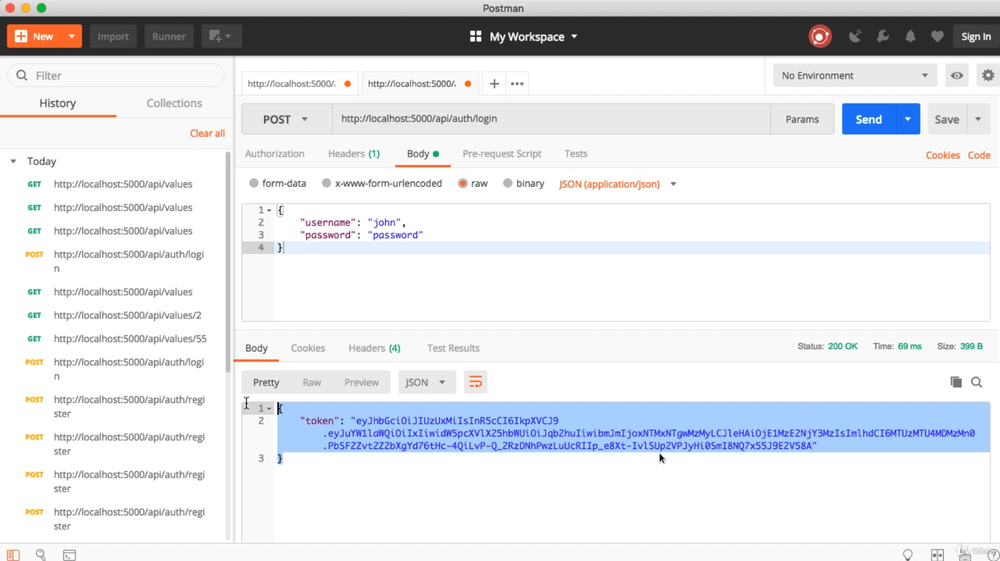Select the form-data radio option
Image resolution: width=1000 pixels, height=561 pixels.
254,184
